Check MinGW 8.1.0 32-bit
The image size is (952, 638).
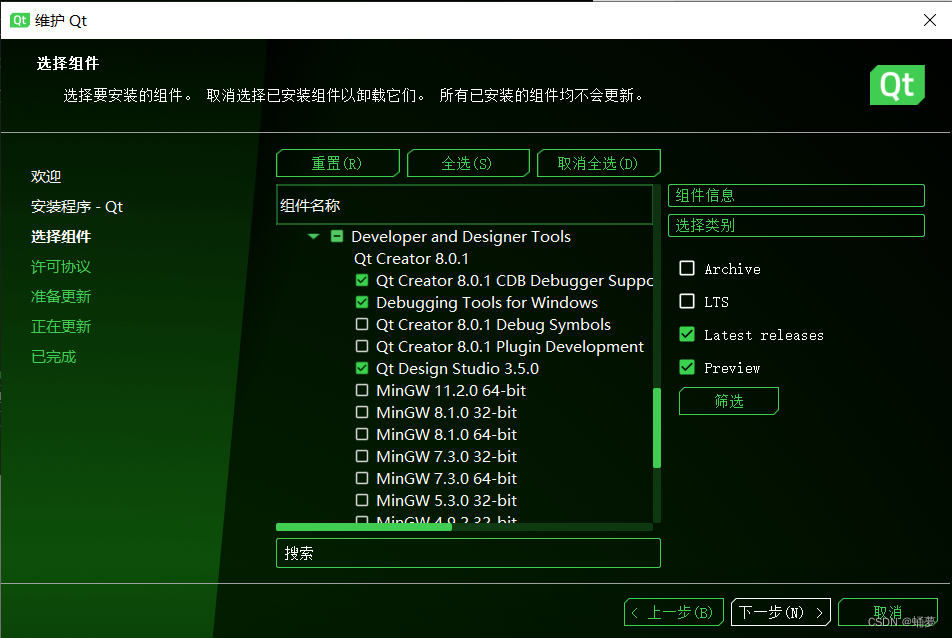362,412
